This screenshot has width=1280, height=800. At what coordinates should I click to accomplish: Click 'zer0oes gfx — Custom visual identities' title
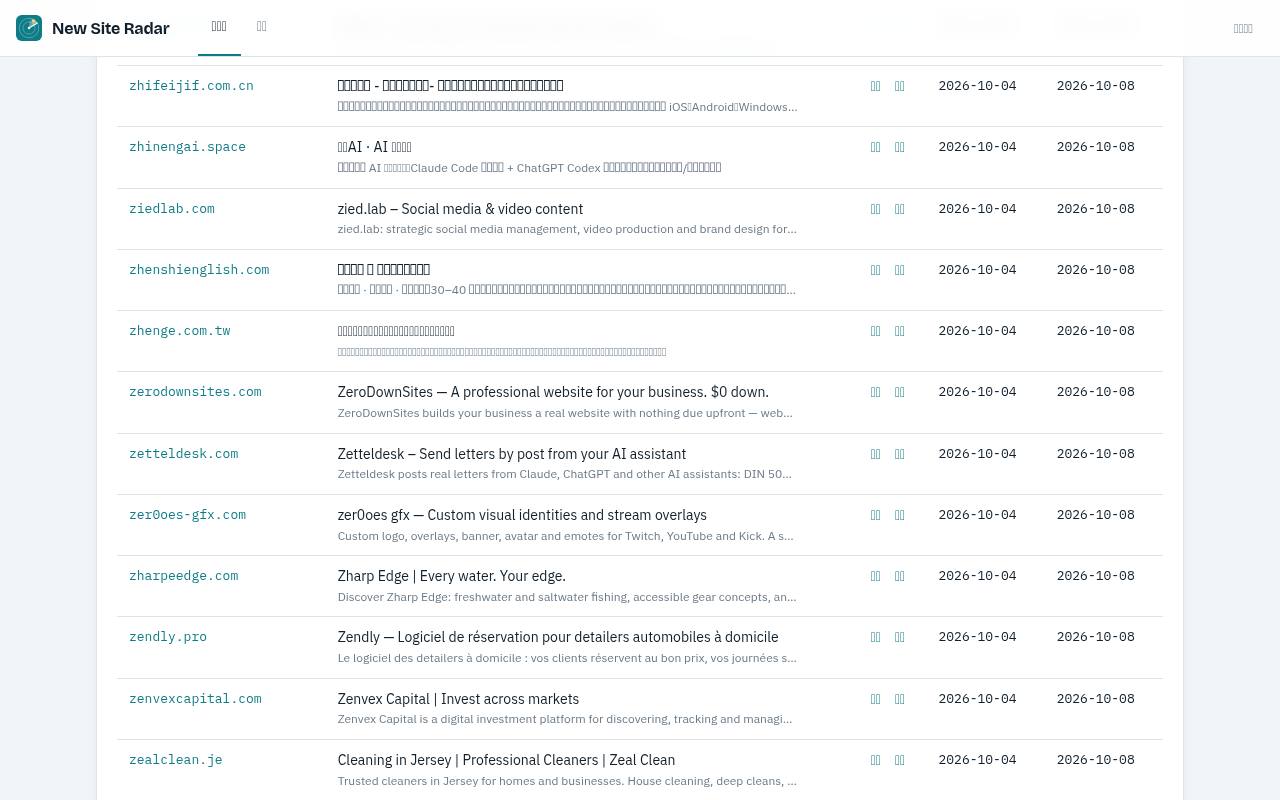[x=522, y=515]
